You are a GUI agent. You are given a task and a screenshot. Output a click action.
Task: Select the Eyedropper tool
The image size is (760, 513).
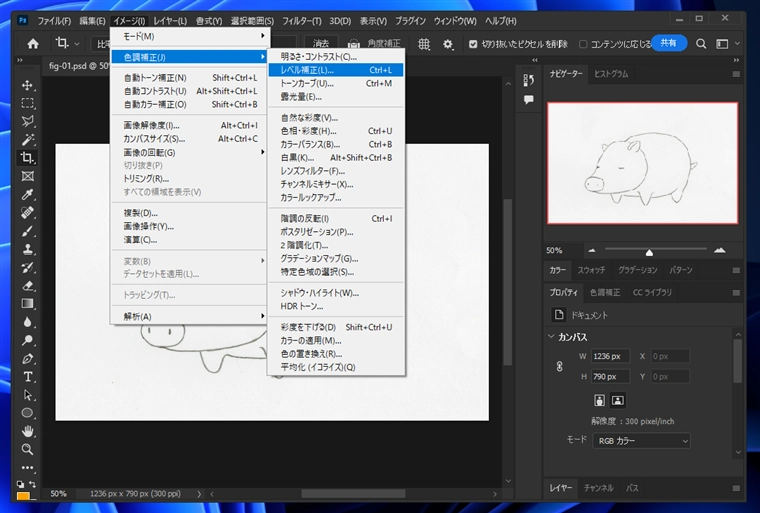point(28,194)
